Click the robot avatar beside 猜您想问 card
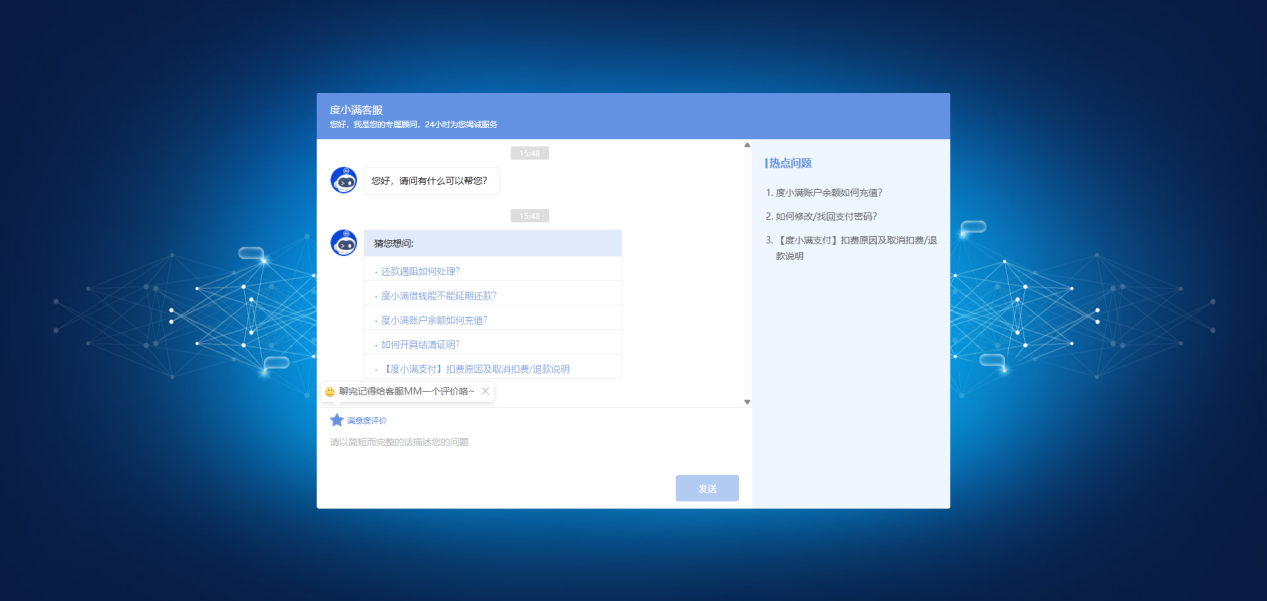1267x601 pixels. 344,243
